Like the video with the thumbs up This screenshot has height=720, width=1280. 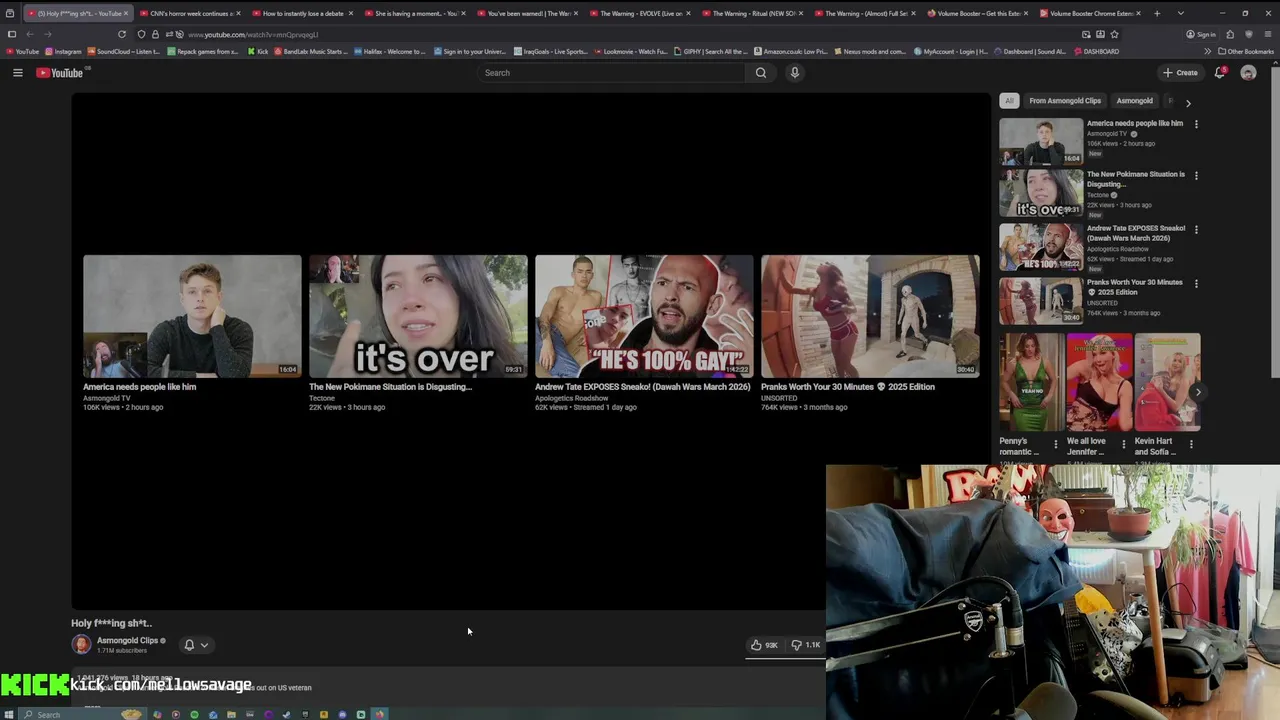(x=765, y=645)
